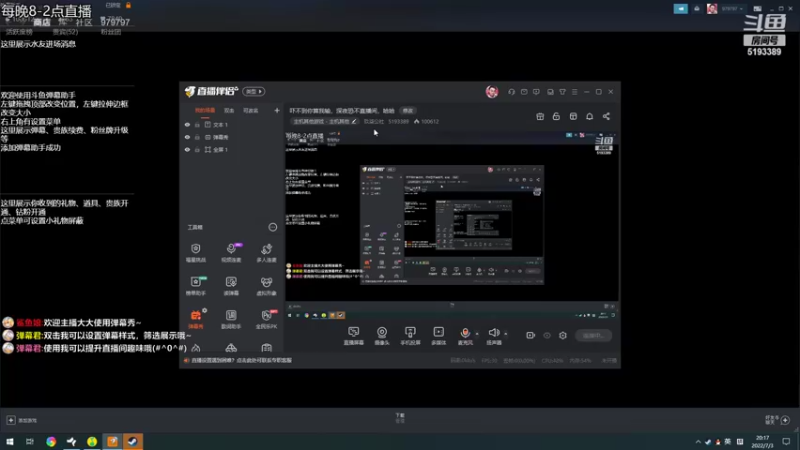The image size is (800, 450).
Task: Open the first tool in second toolbox row
Action: coord(195,286)
